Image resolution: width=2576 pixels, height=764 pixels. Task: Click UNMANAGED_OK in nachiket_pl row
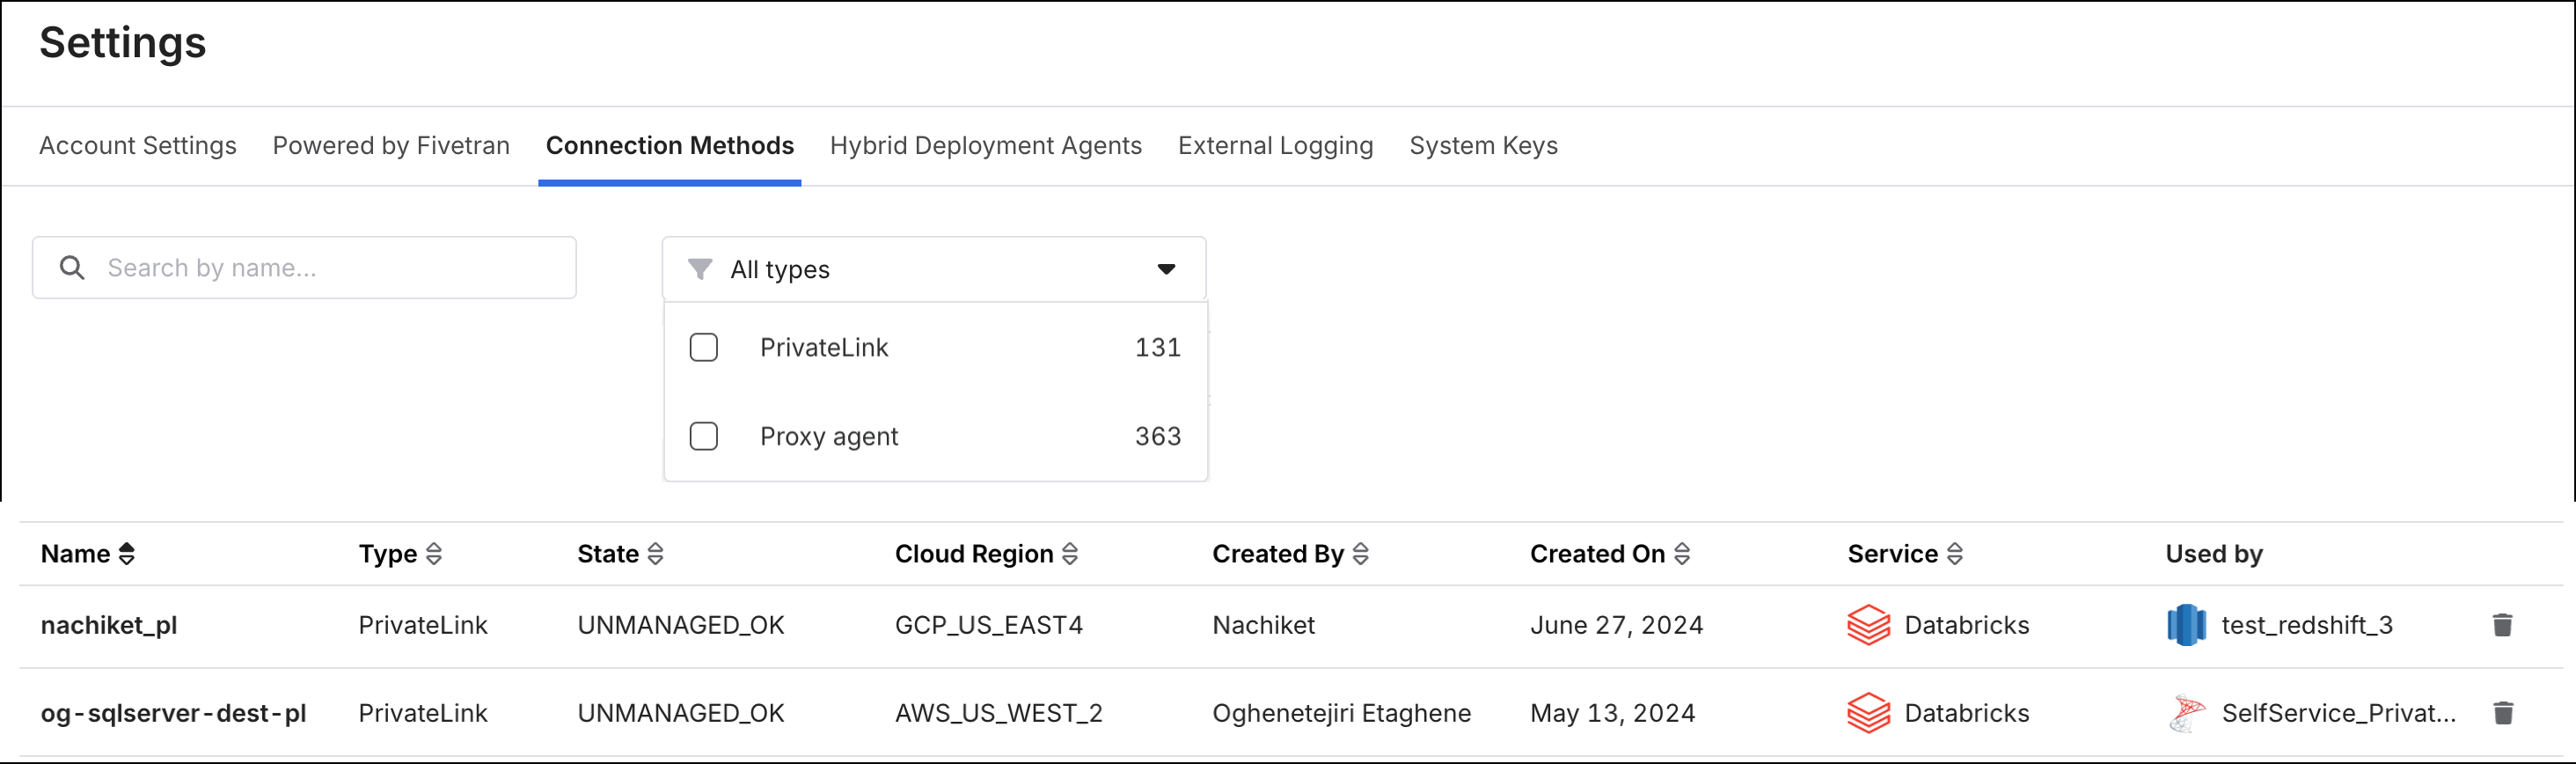[x=681, y=625]
